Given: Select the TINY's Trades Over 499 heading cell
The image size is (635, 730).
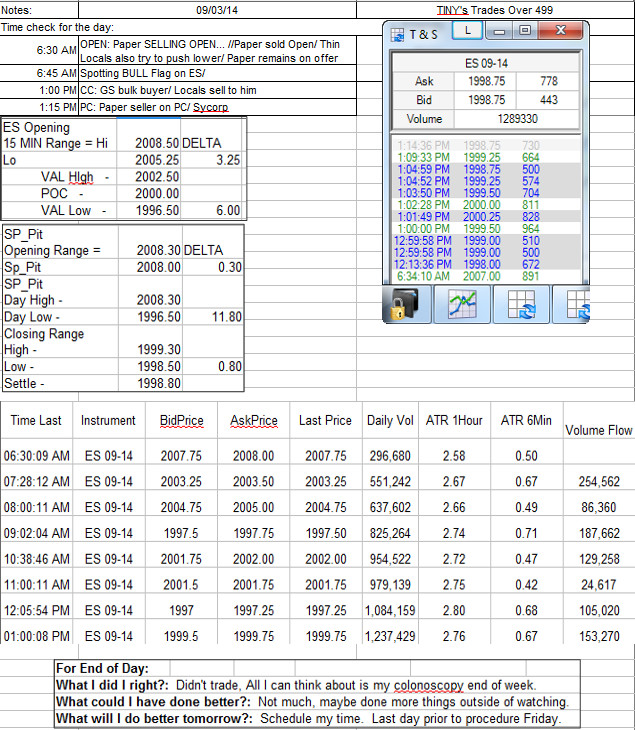Looking at the screenshot, I should pos(495,10).
